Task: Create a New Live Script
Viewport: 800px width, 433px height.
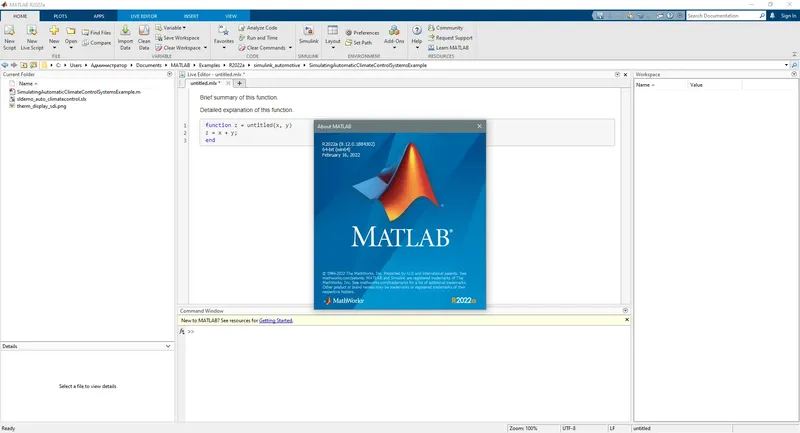Action: 32,37
